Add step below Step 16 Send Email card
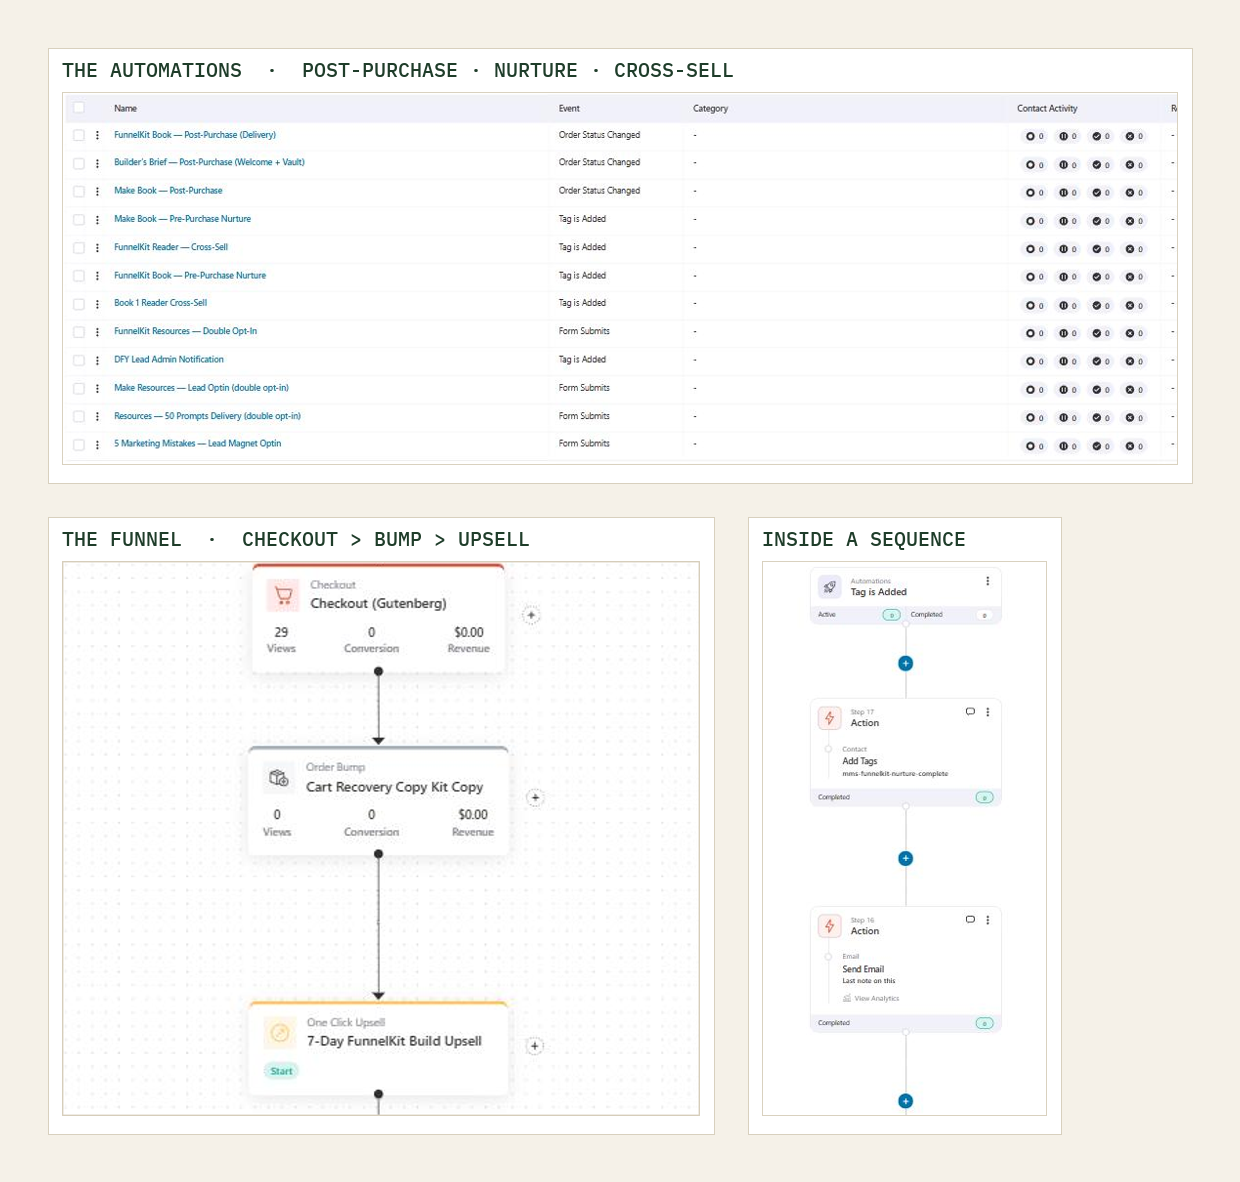This screenshot has height=1182, width=1240. coord(905,1101)
